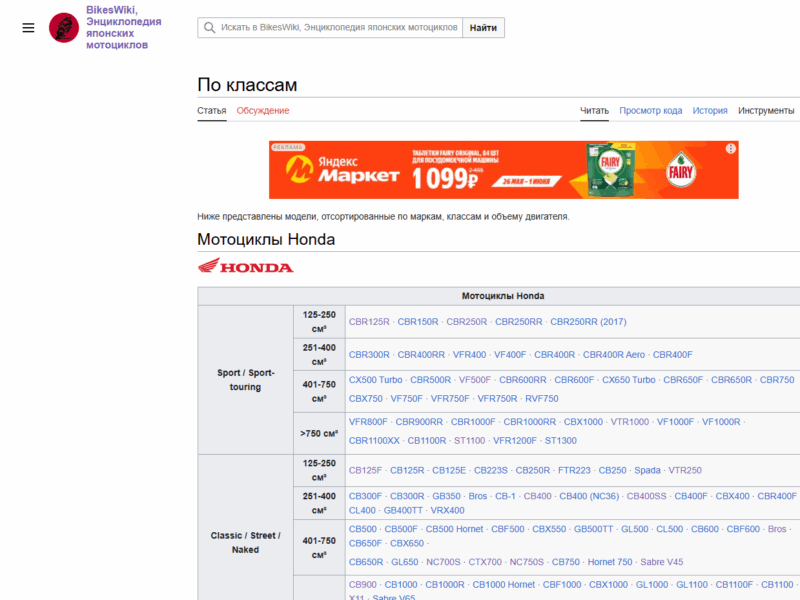
Task: Open the VF500F link
Action: 474,380
